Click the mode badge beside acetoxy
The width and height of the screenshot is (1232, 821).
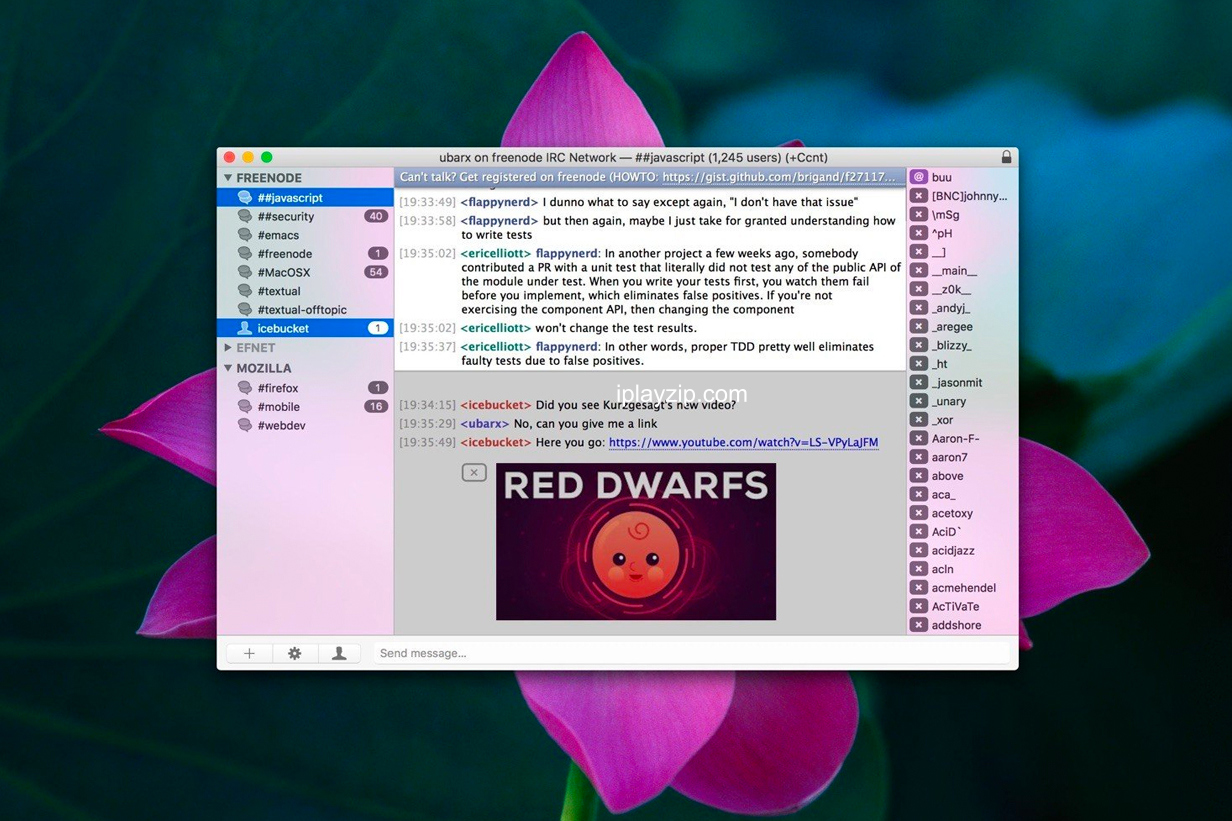(918, 513)
